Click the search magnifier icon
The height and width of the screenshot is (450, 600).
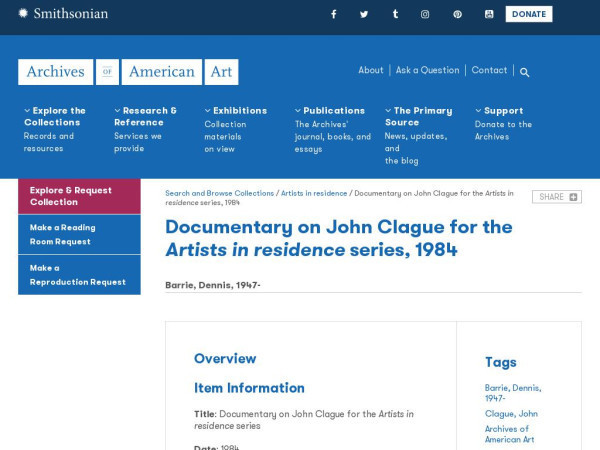[525, 72]
